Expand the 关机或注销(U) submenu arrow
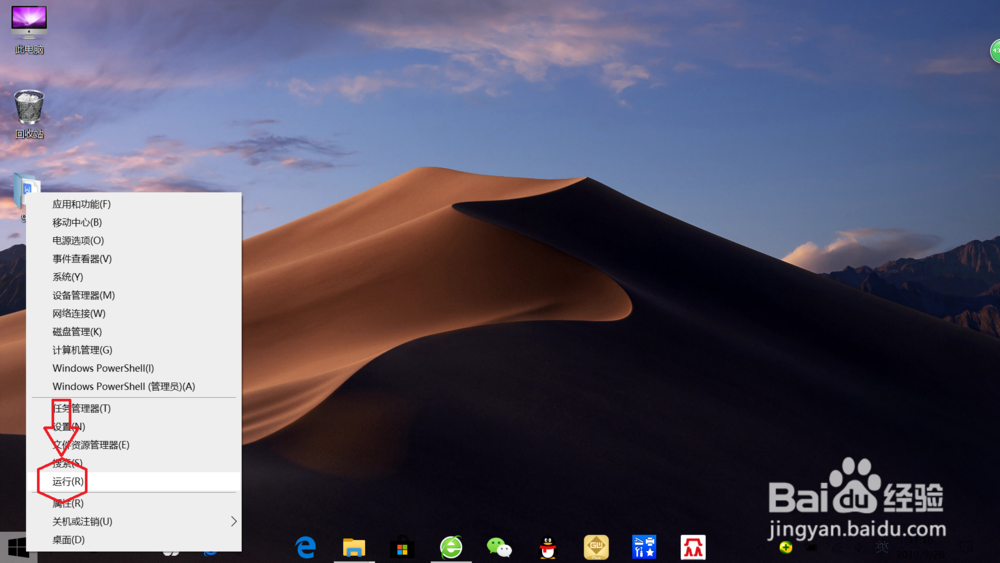This screenshot has width=1000, height=563. click(x=233, y=522)
